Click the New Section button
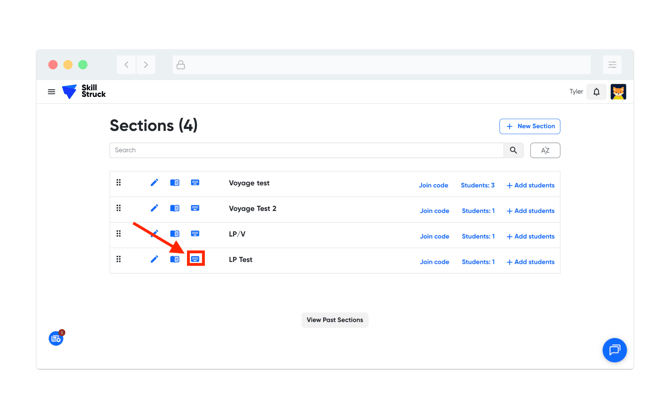The height and width of the screenshot is (418, 670). click(x=530, y=126)
